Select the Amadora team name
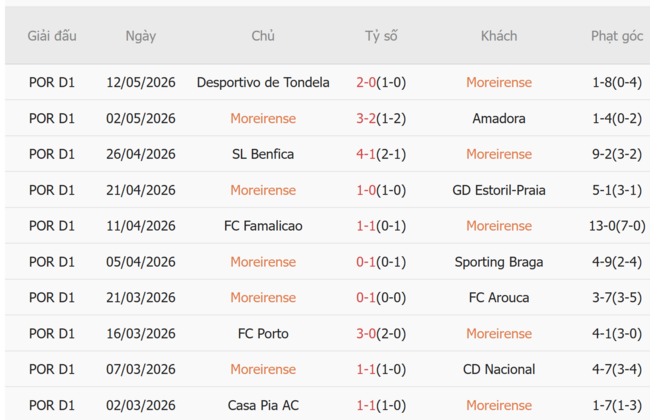The image size is (650, 420). coord(499,119)
